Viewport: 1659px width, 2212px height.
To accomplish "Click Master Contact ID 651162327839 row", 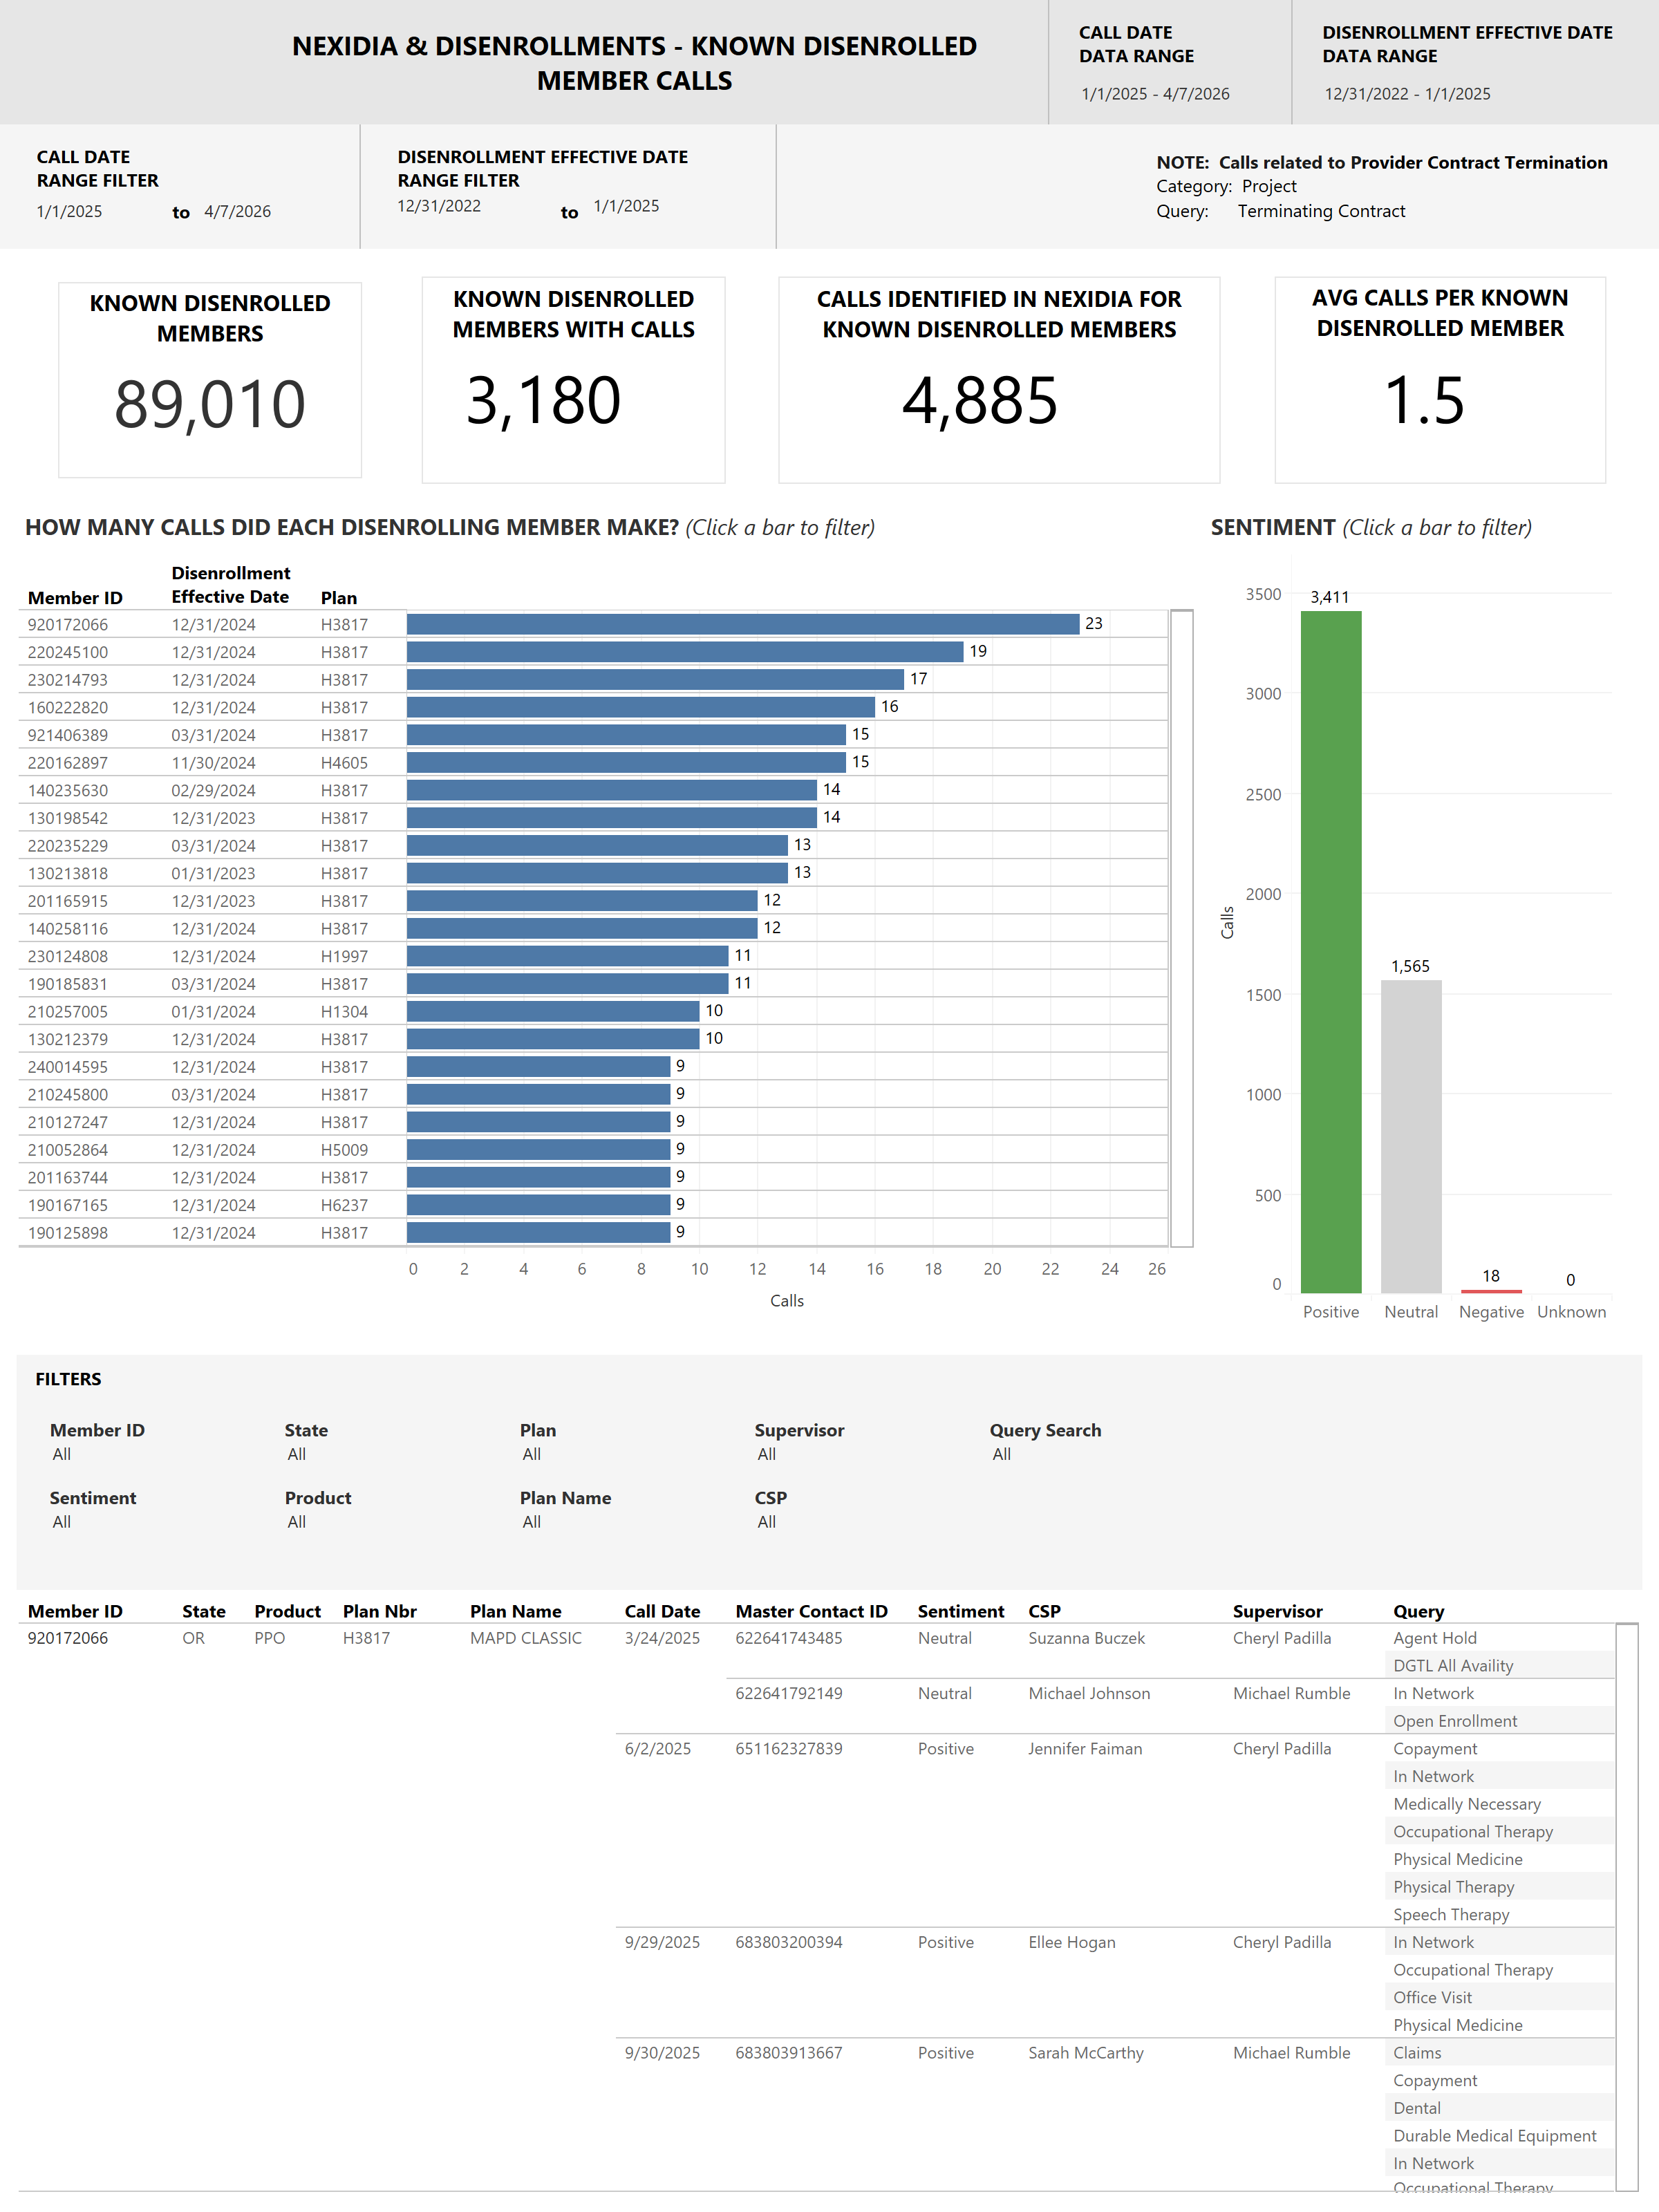I will pos(788,1748).
